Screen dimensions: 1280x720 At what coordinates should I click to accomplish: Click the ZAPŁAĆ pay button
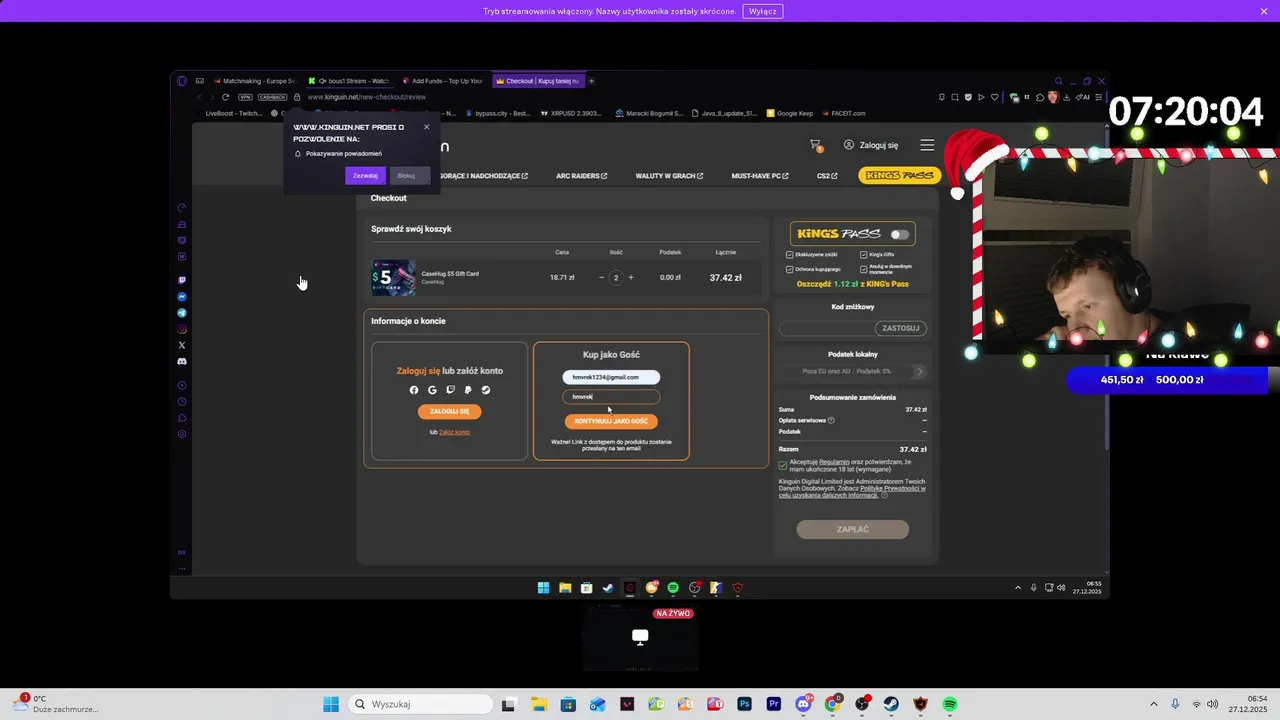(x=853, y=529)
